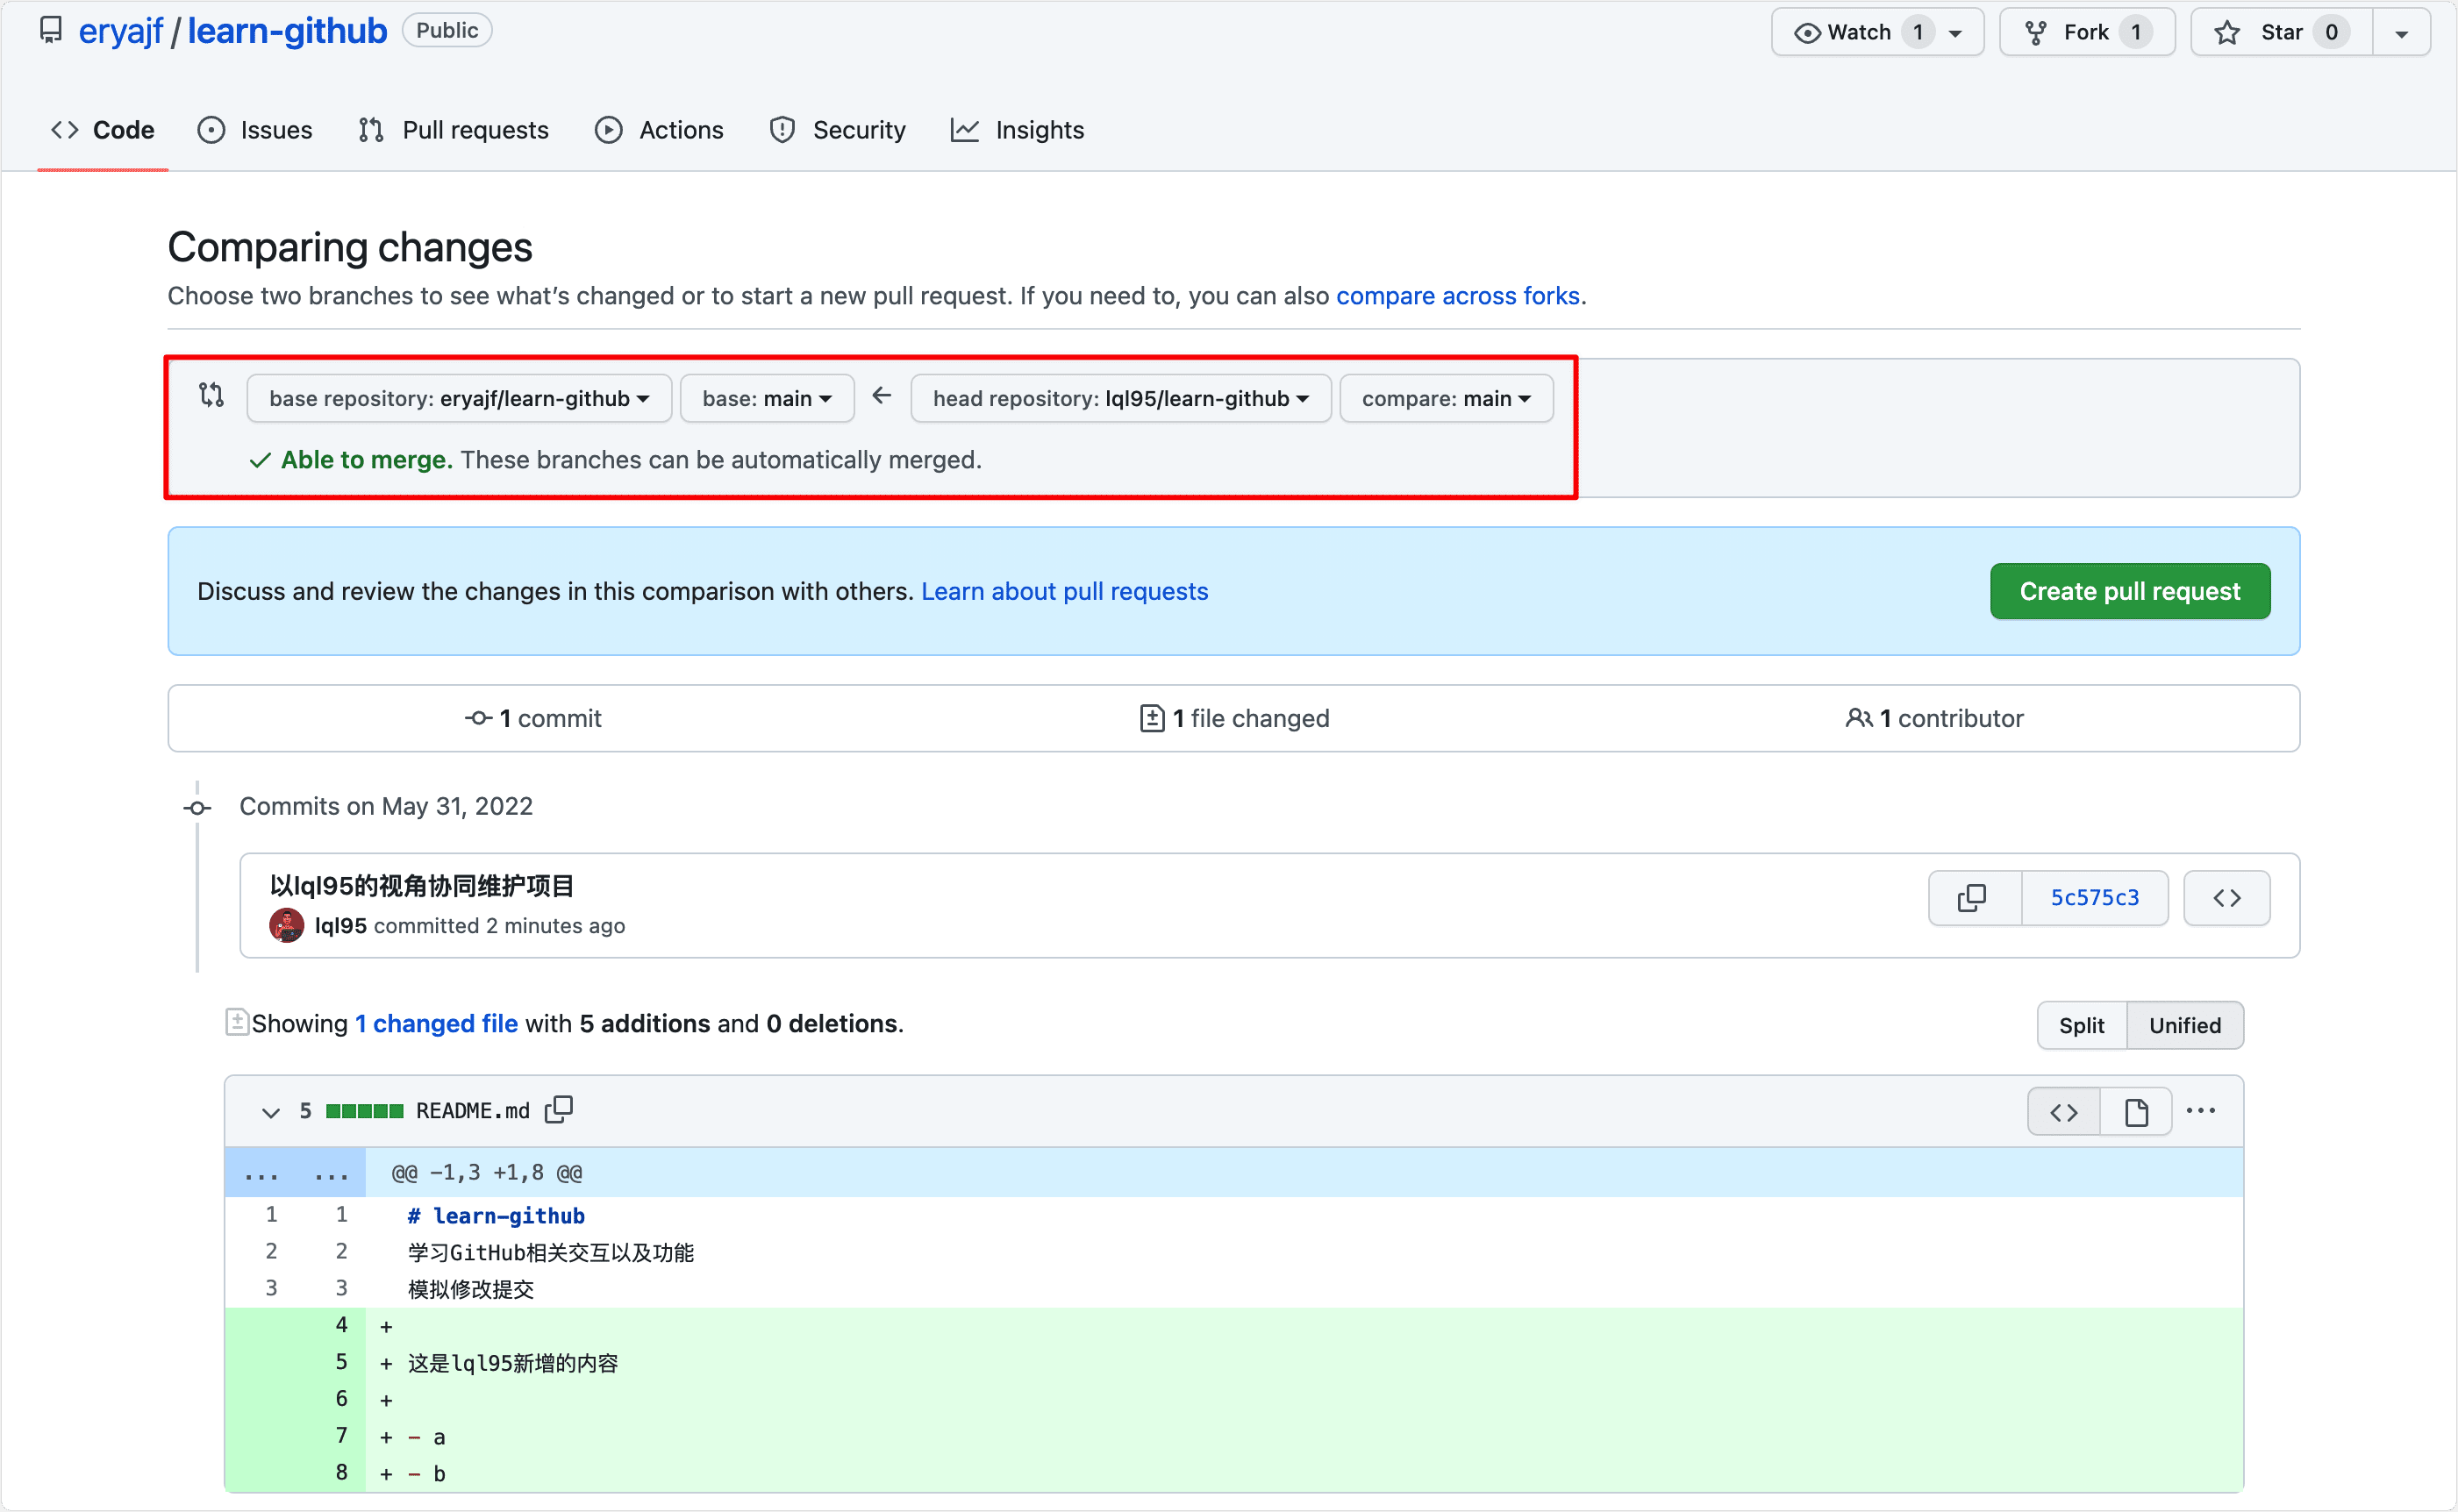Open the base repository dropdown
The height and width of the screenshot is (1512, 2458).
[x=458, y=398]
